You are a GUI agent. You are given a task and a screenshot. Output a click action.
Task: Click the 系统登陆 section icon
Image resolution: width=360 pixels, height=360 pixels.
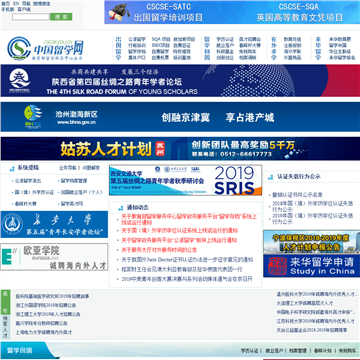point(12,169)
